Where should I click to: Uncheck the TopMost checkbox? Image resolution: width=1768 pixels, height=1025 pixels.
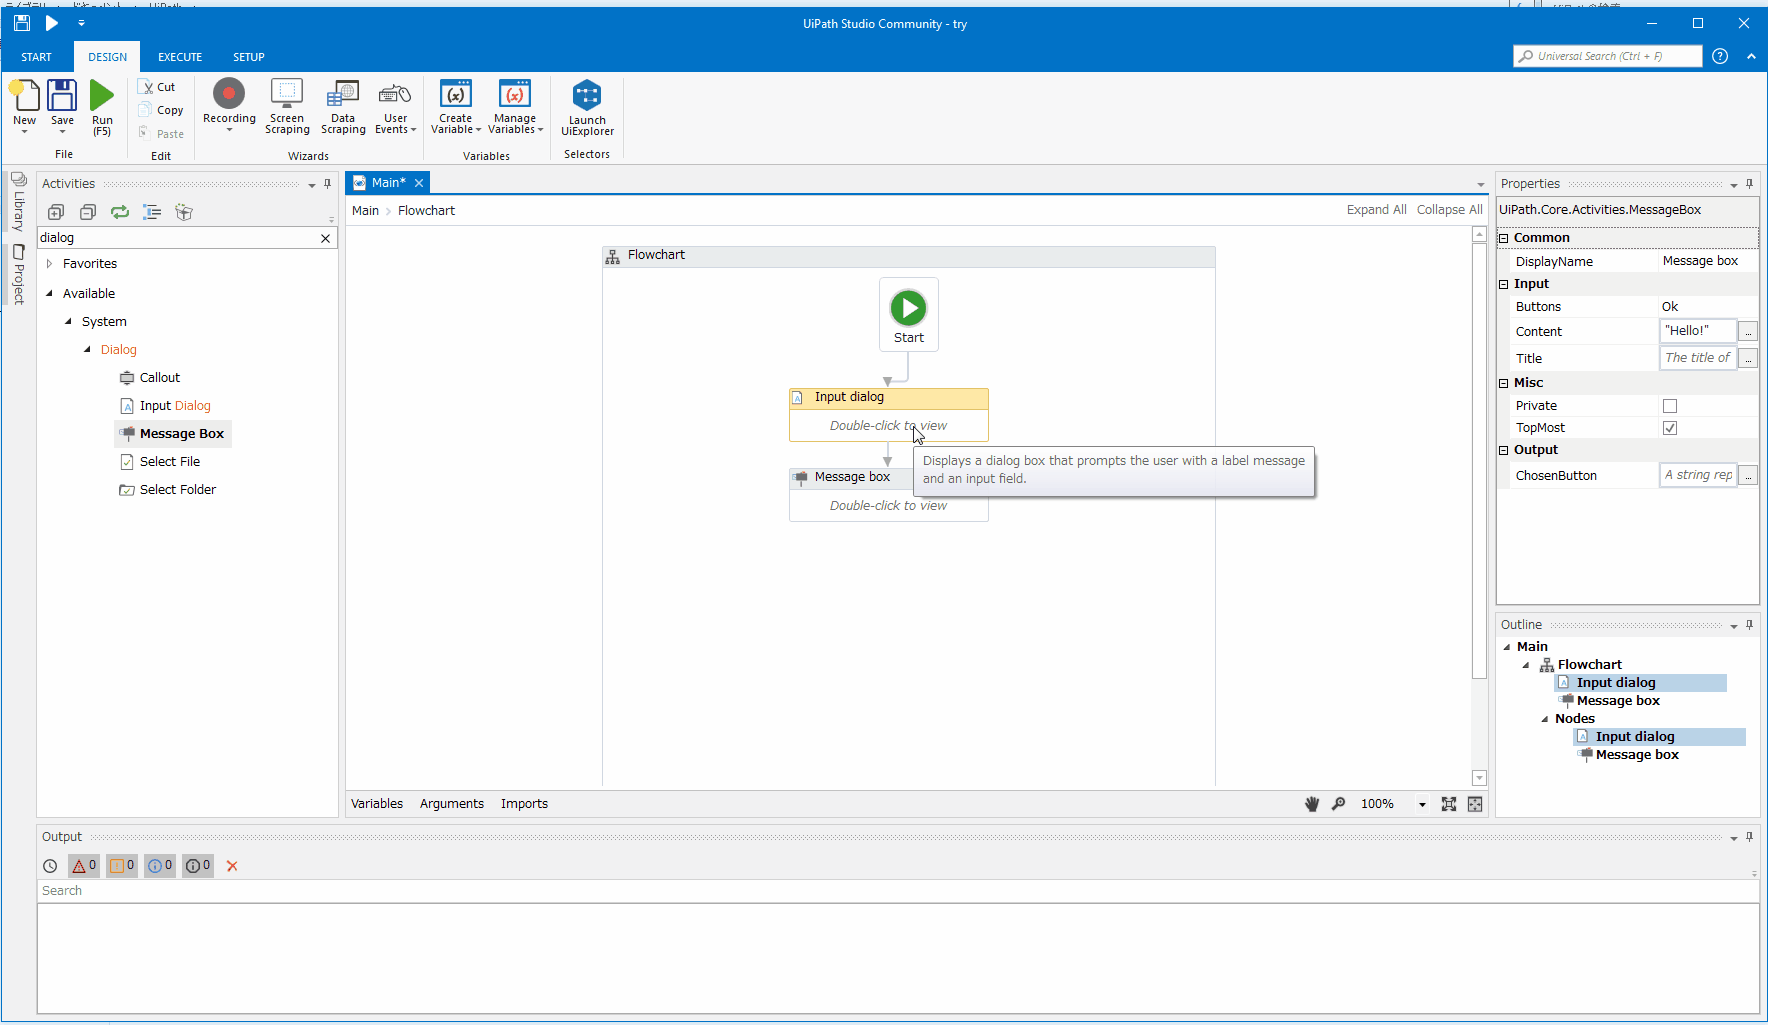[1670, 428]
